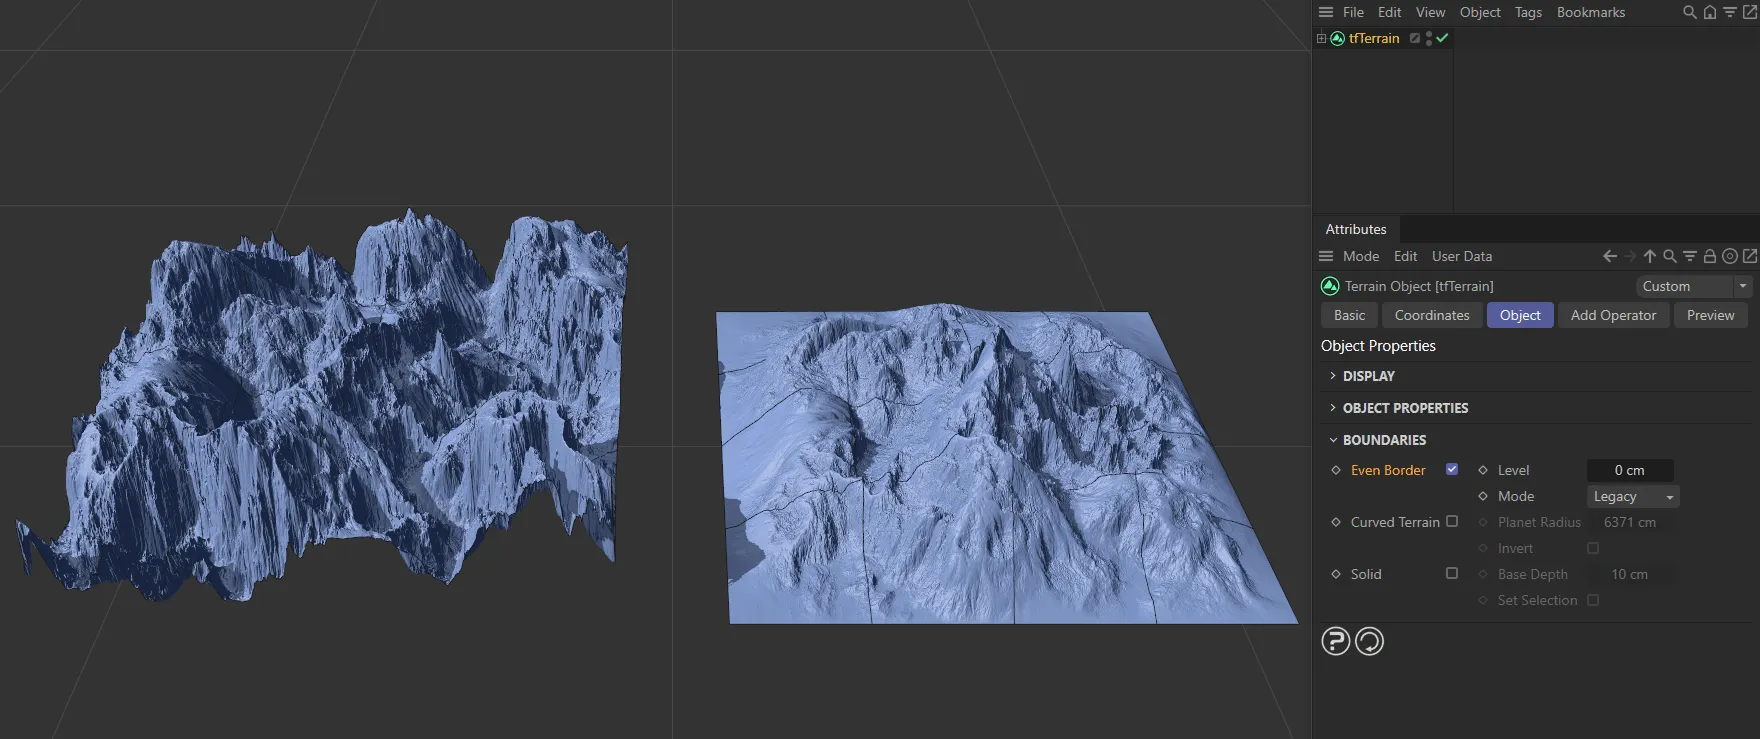Open the Attributes hamburger menu
This screenshot has width=1760, height=739.
point(1326,256)
